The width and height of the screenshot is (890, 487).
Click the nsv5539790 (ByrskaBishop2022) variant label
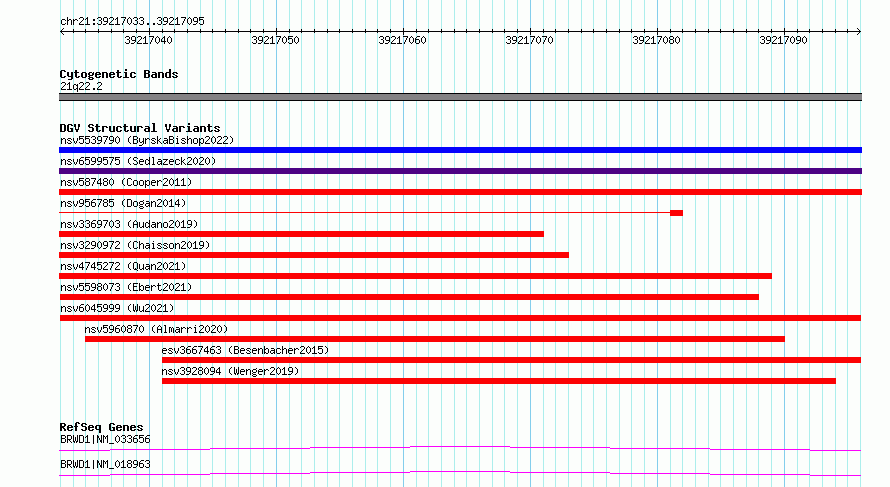(x=147, y=140)
